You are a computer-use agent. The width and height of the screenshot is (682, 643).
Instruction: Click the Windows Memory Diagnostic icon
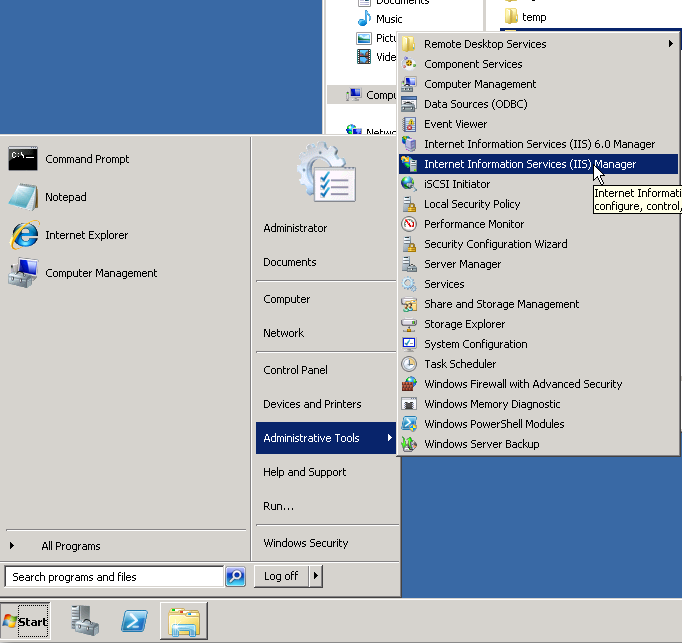[x=409, y=404]
